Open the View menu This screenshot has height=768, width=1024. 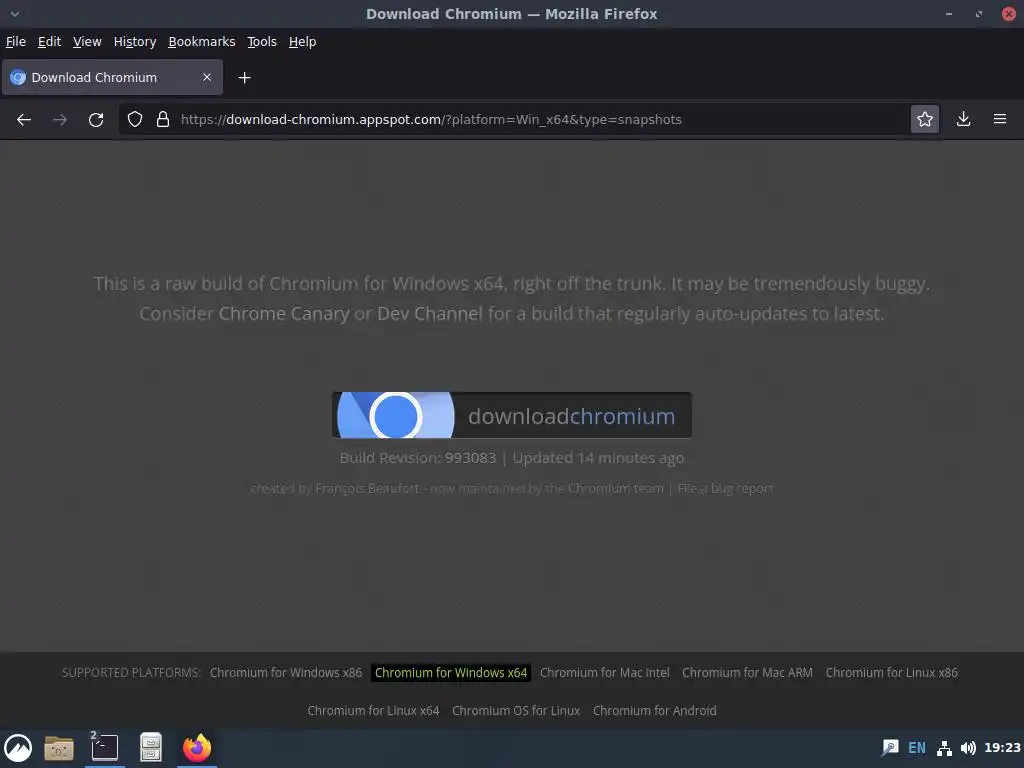point(87,42)
